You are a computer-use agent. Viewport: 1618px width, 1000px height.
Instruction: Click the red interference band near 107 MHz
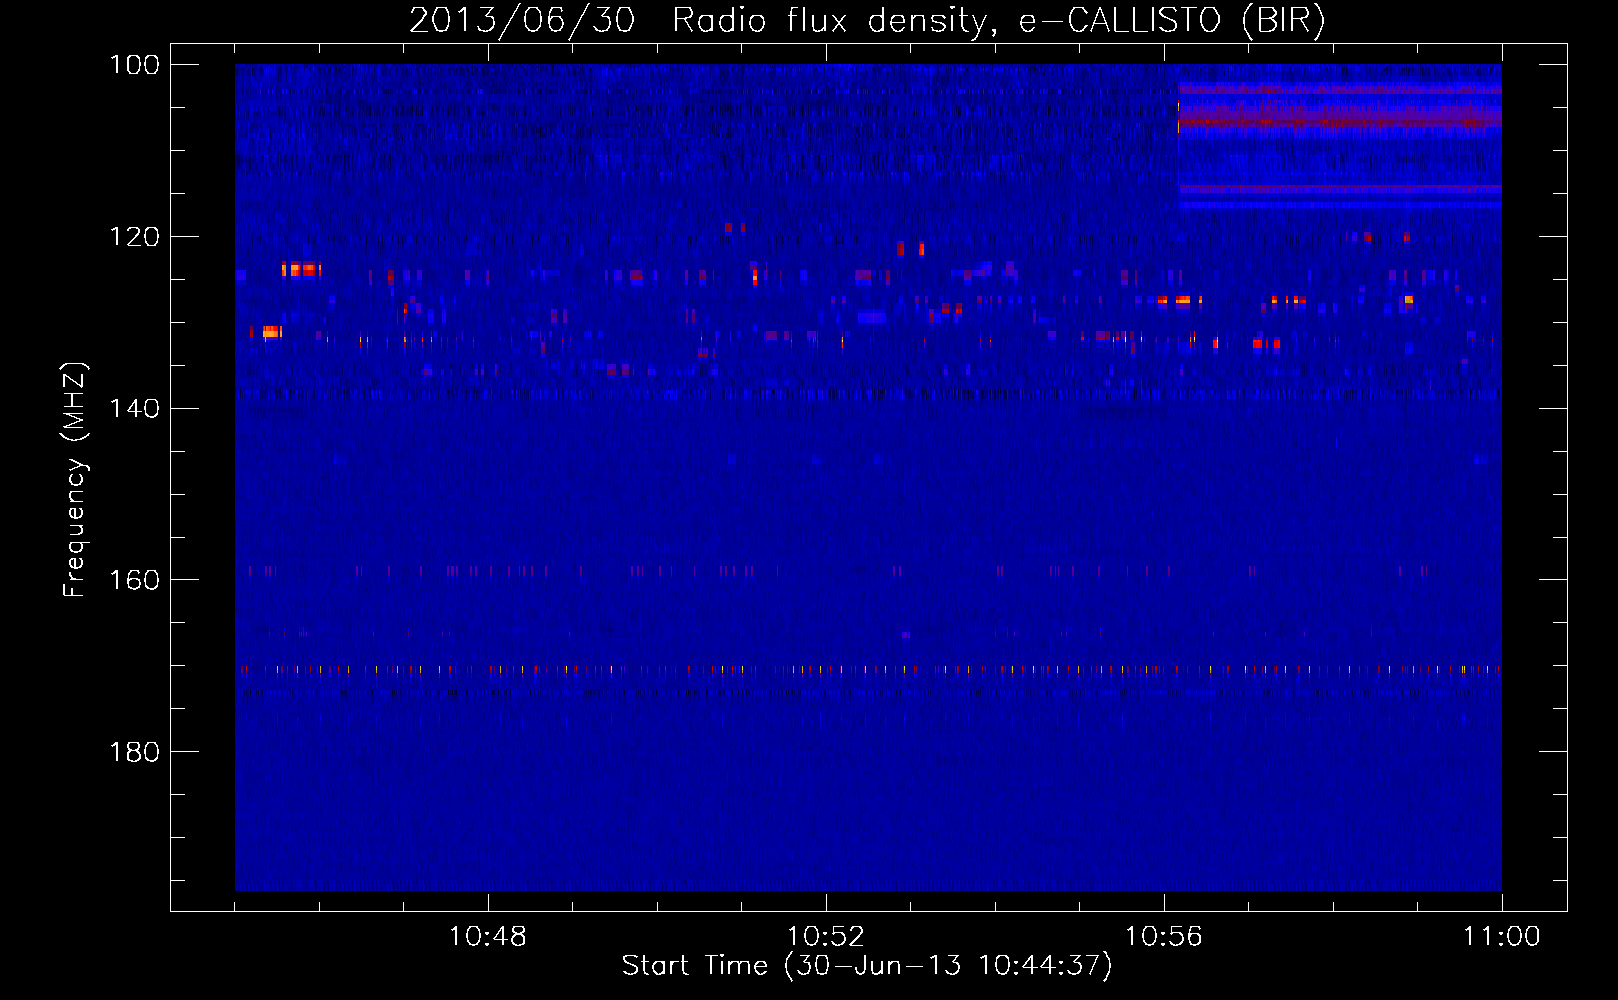coord(1340,121)
